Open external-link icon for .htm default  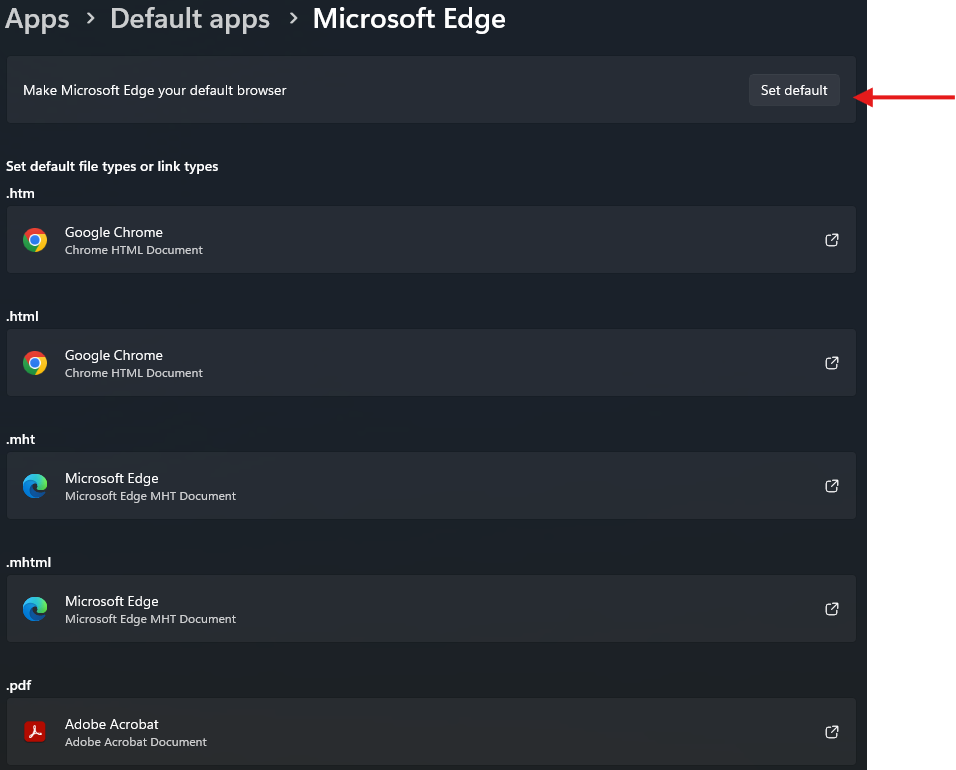(x=831, y=240)
